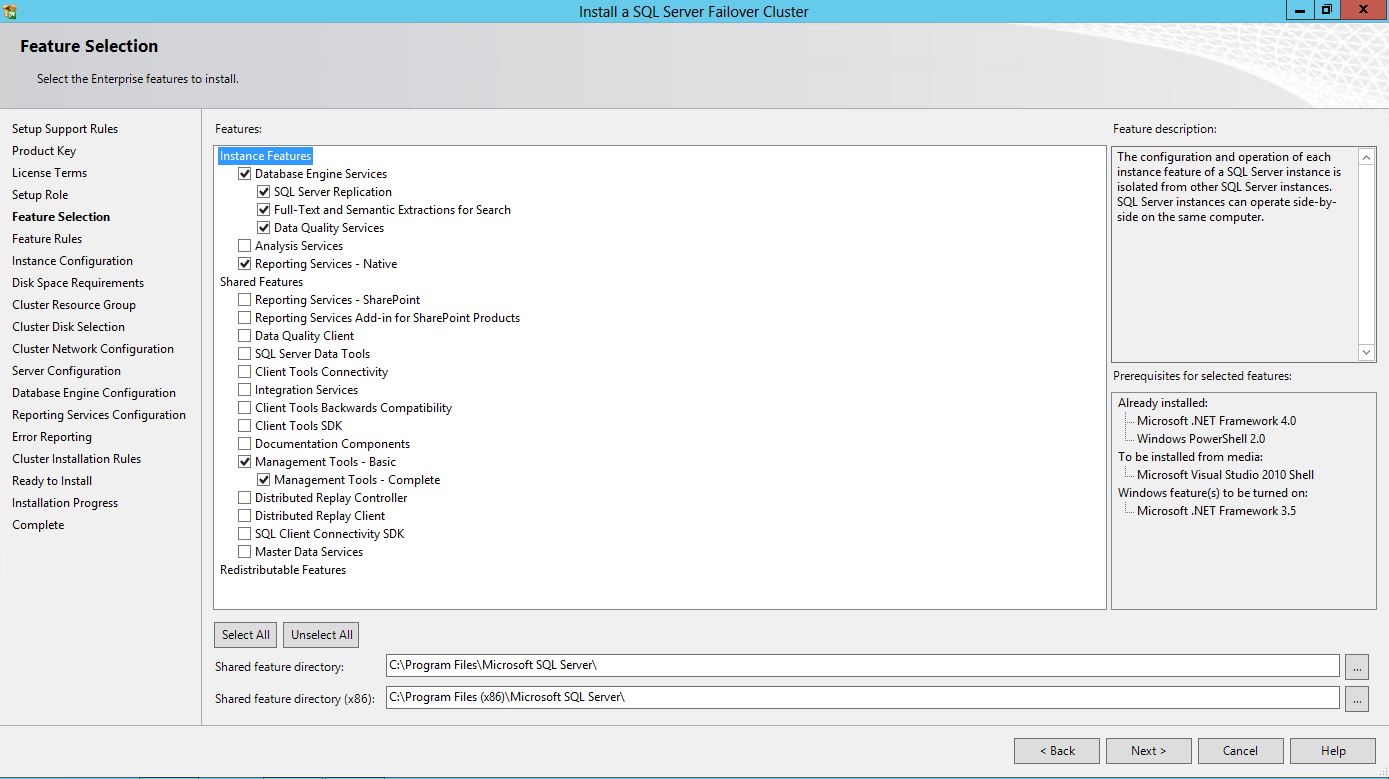Enable SQL Server Data Tools checkbox

245,354
